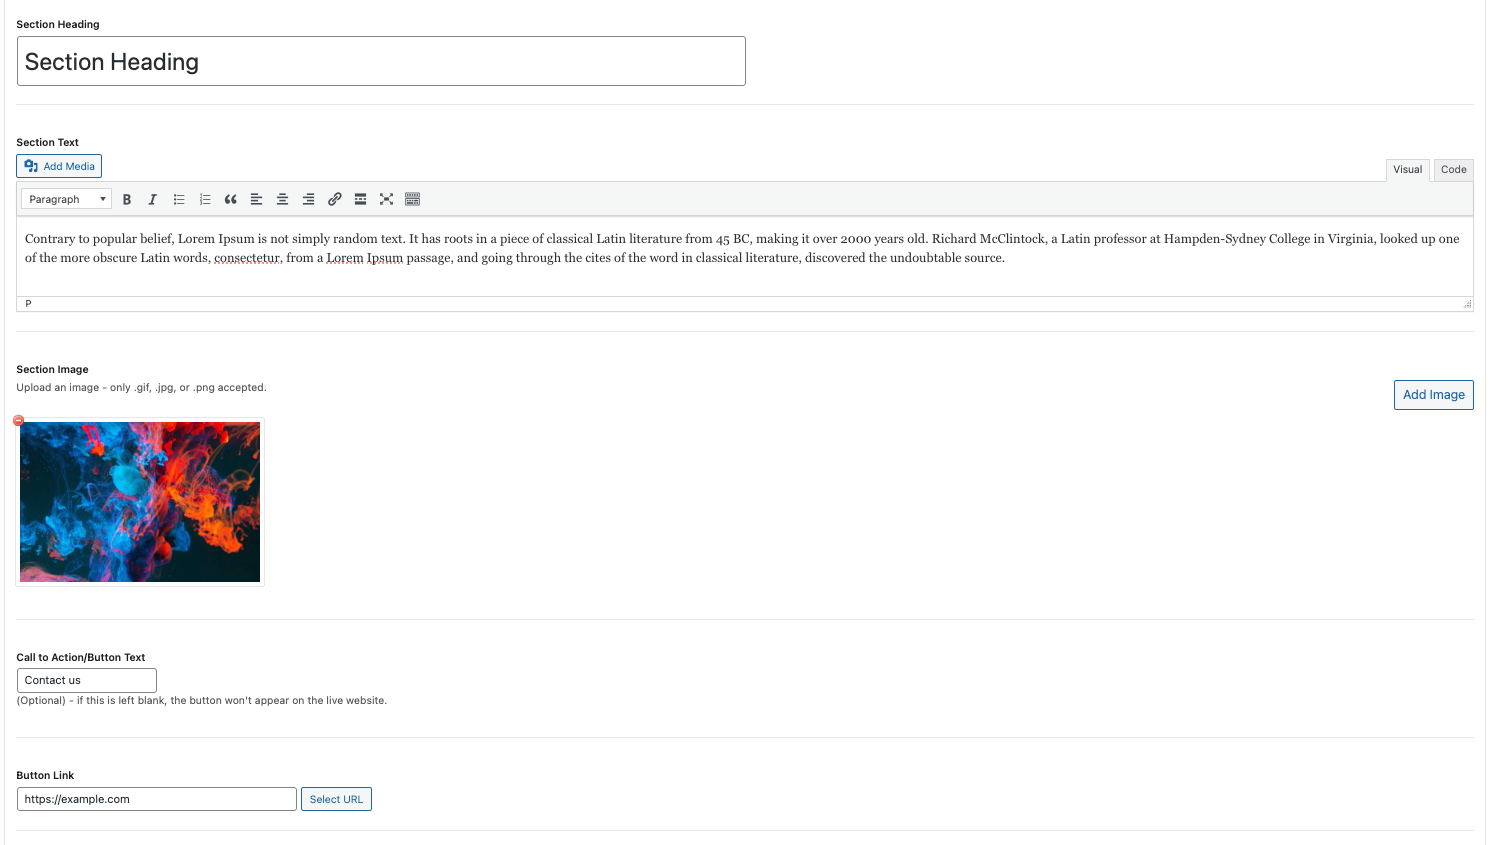Click the editor resize handle at bottom corner

pos(1467,304)
